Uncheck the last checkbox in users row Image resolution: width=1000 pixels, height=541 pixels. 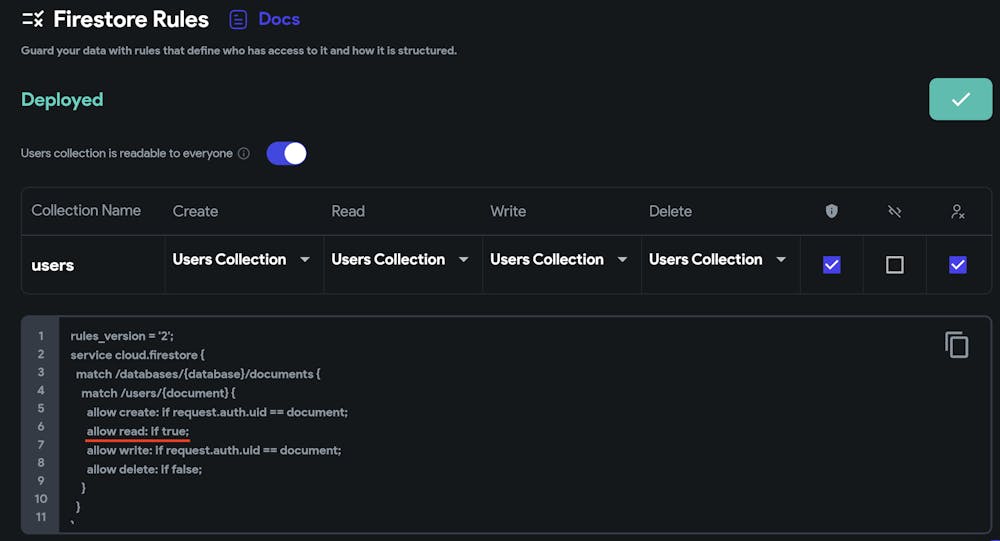click(957, 265)
